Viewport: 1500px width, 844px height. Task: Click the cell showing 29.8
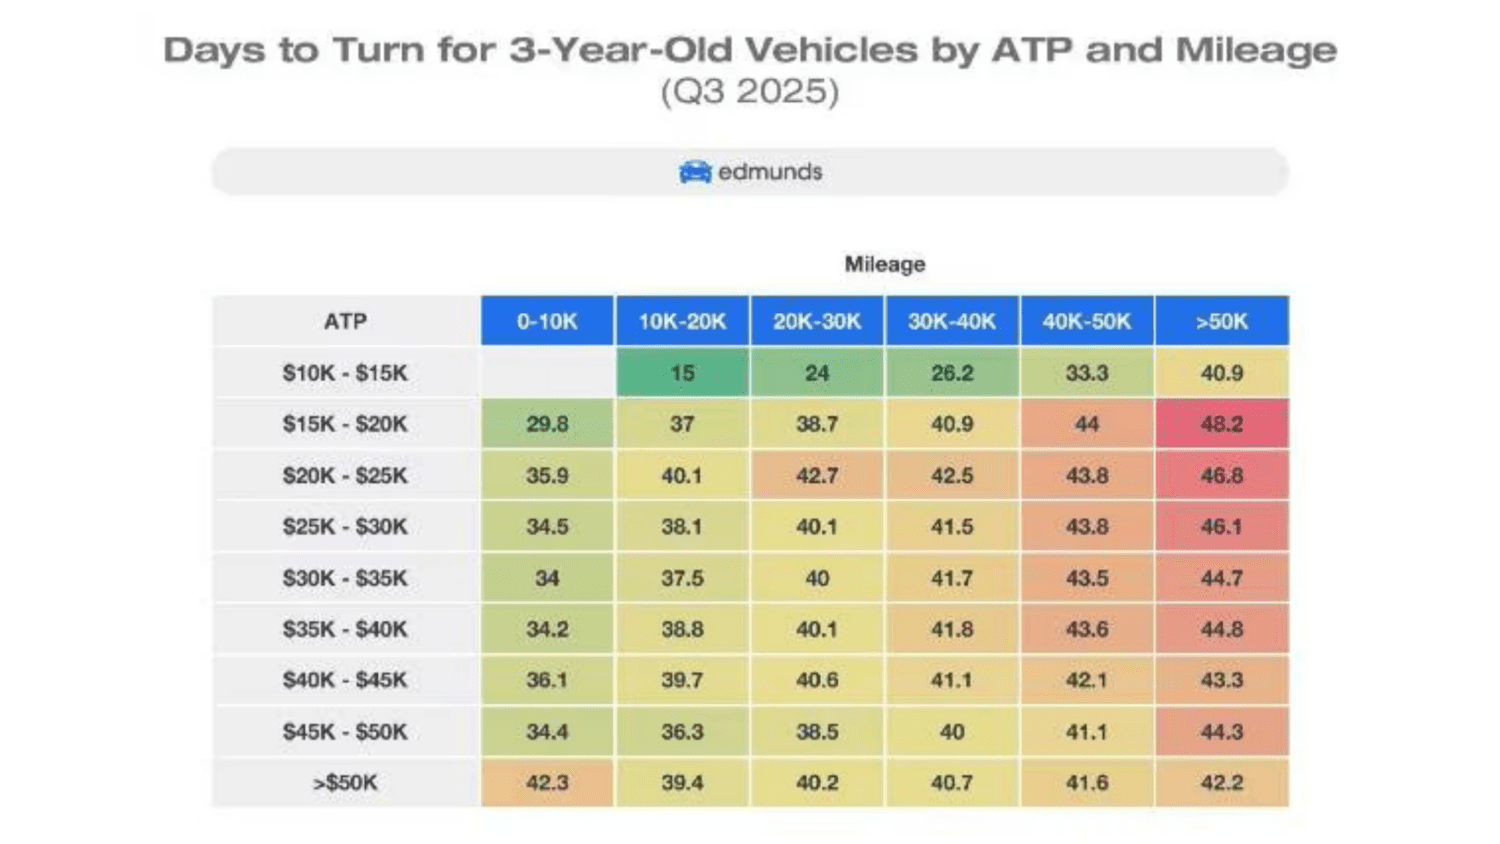[x=547, y=424]
